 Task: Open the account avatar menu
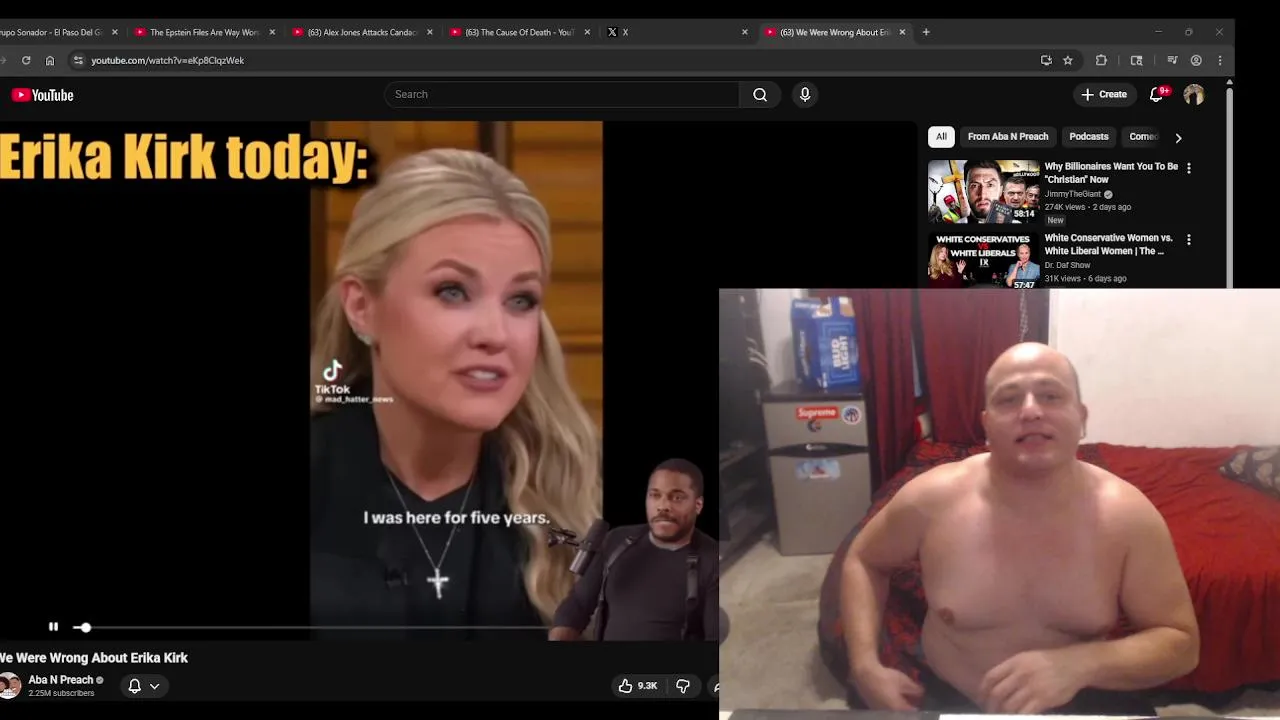point(1194,95)
